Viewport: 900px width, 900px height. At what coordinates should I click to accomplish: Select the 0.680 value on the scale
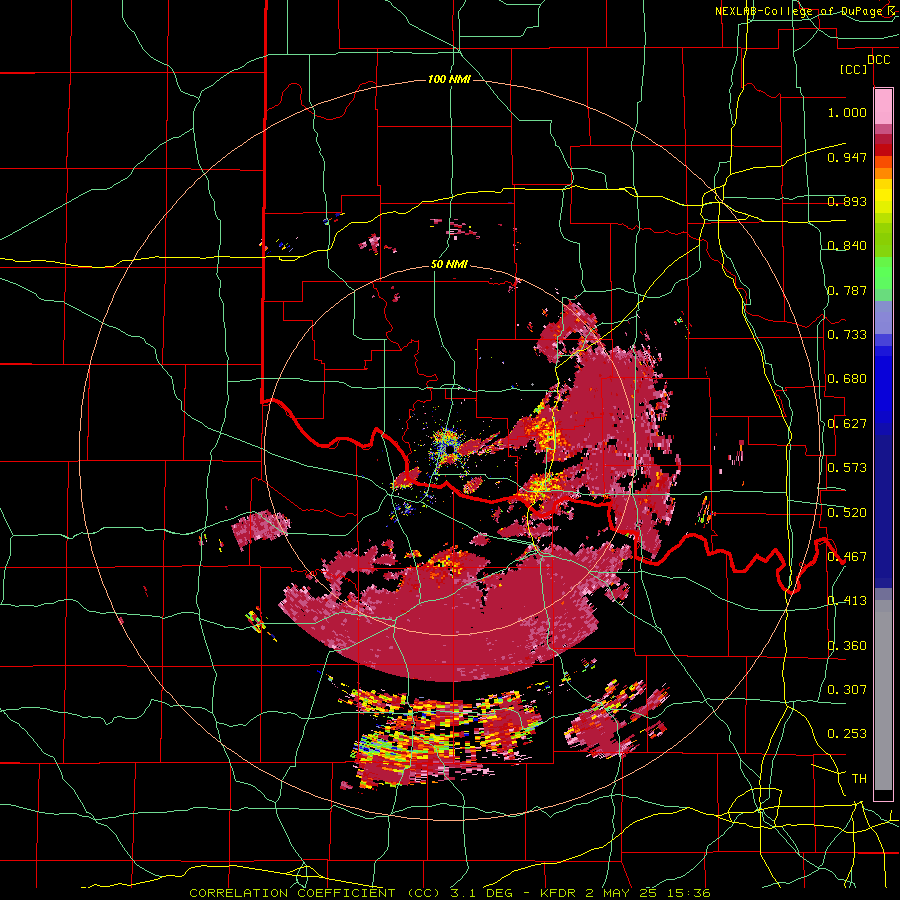(x=847, y=379)
